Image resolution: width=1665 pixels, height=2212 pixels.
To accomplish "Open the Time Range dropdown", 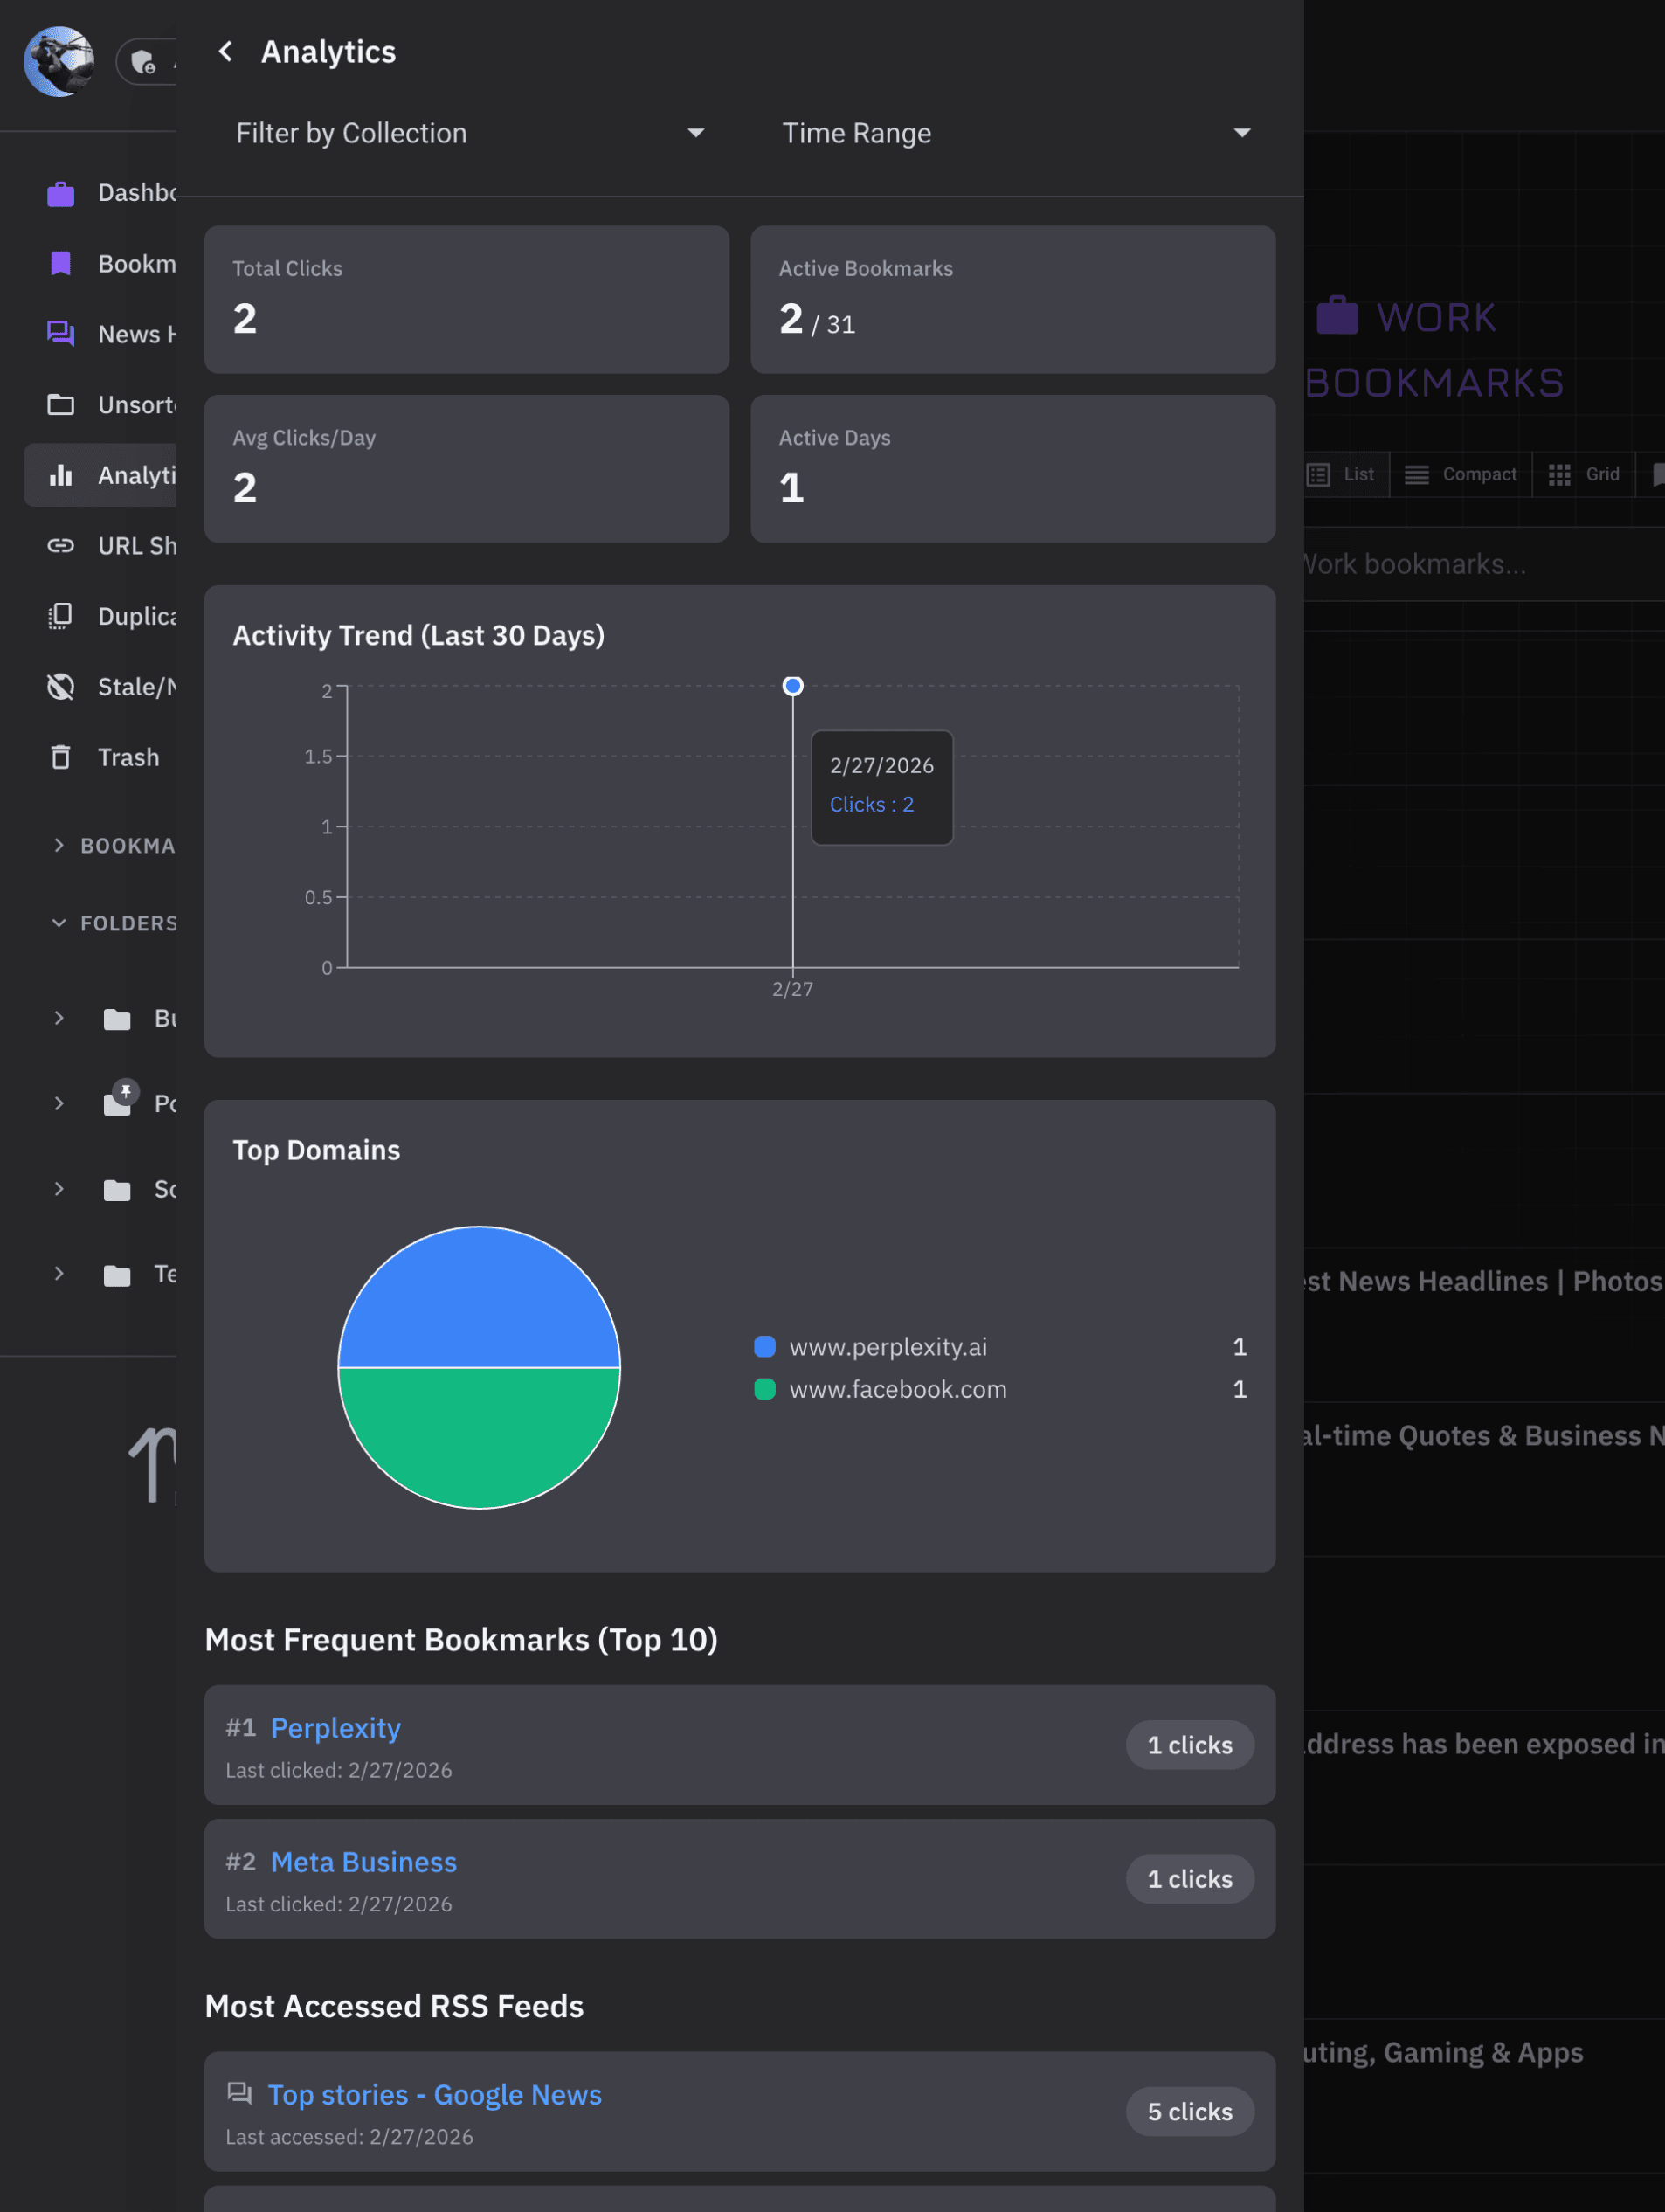I will coord(1015,133).
